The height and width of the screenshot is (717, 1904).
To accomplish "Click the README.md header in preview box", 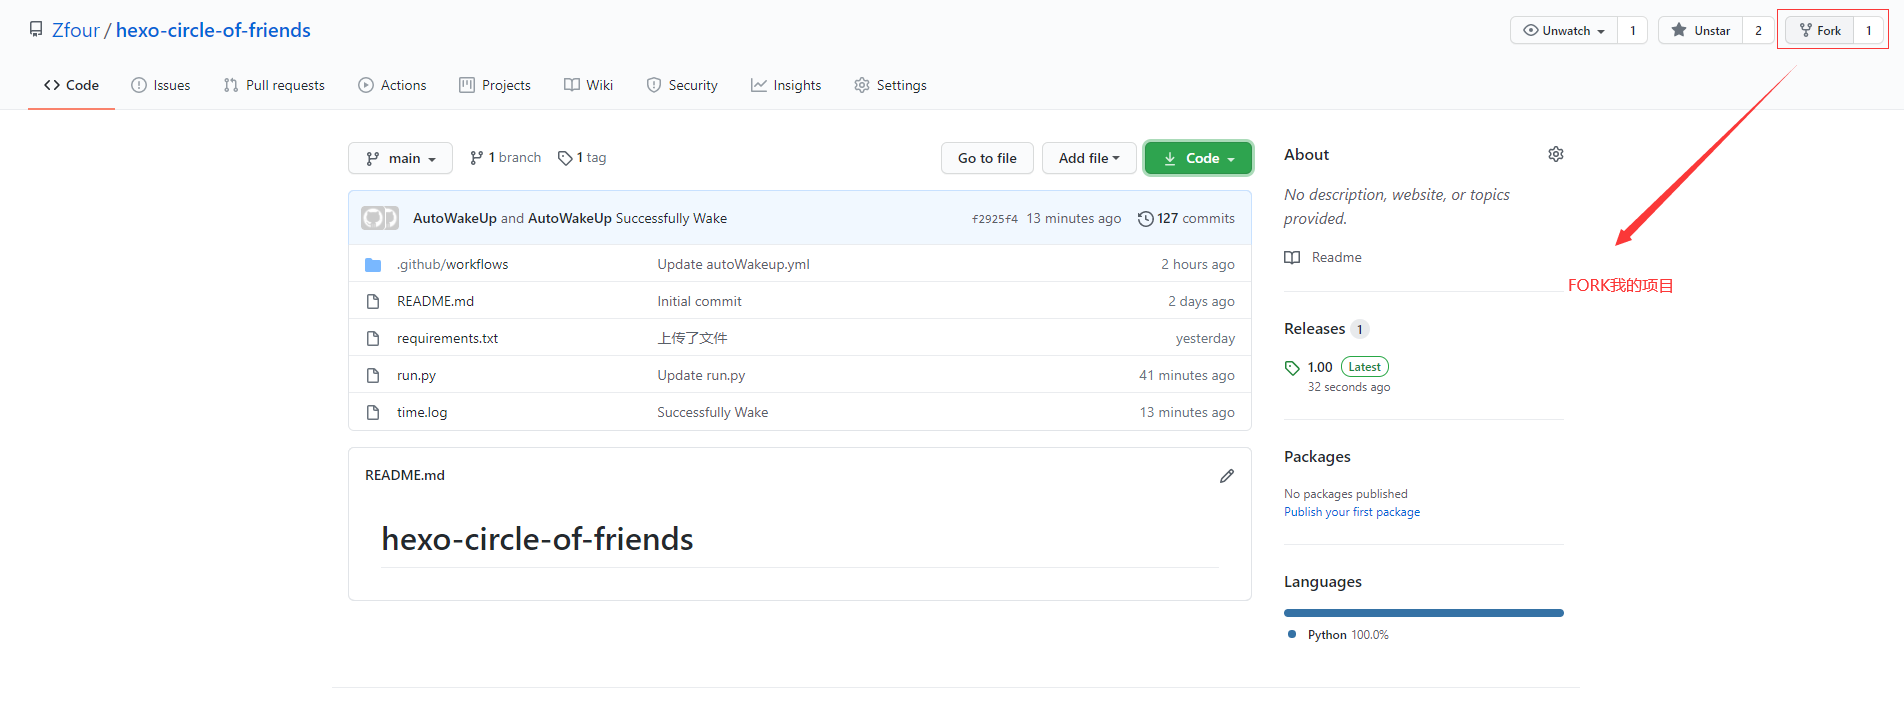I will (405, 475).
